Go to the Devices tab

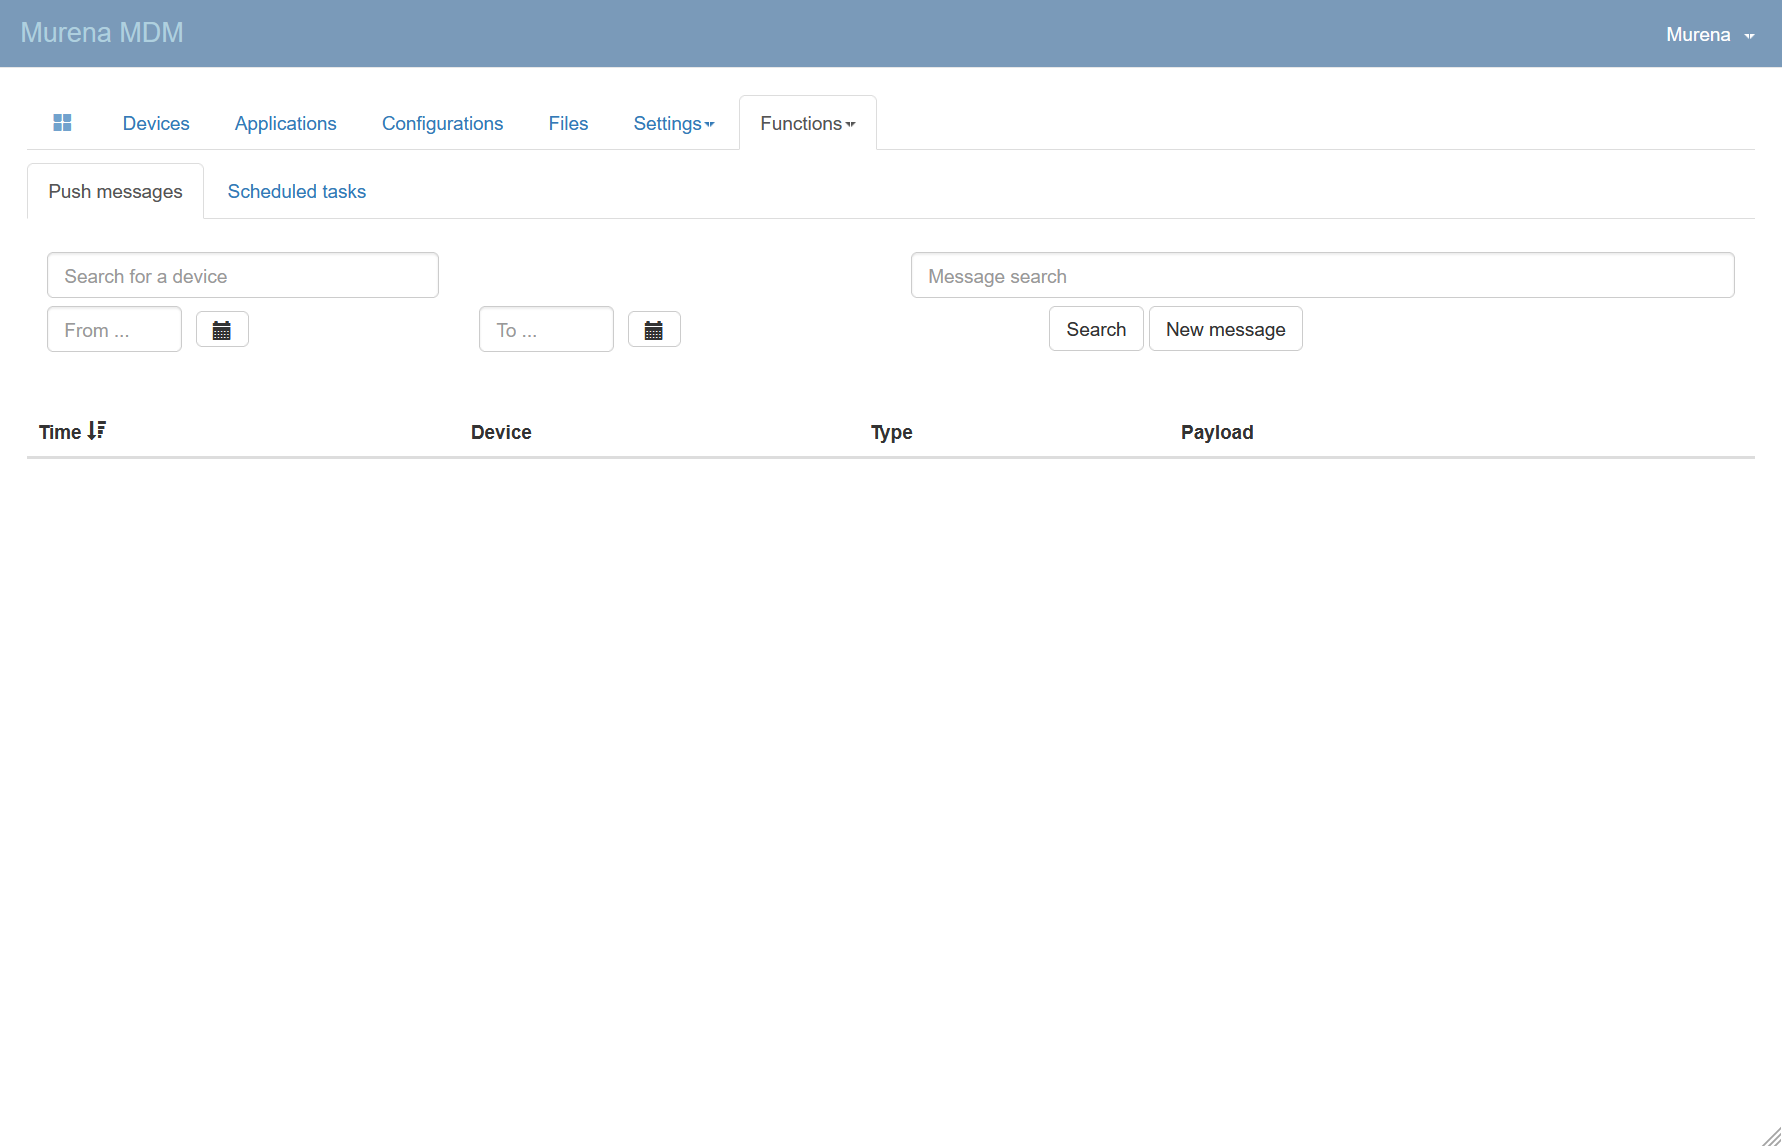tap(156, 123)
